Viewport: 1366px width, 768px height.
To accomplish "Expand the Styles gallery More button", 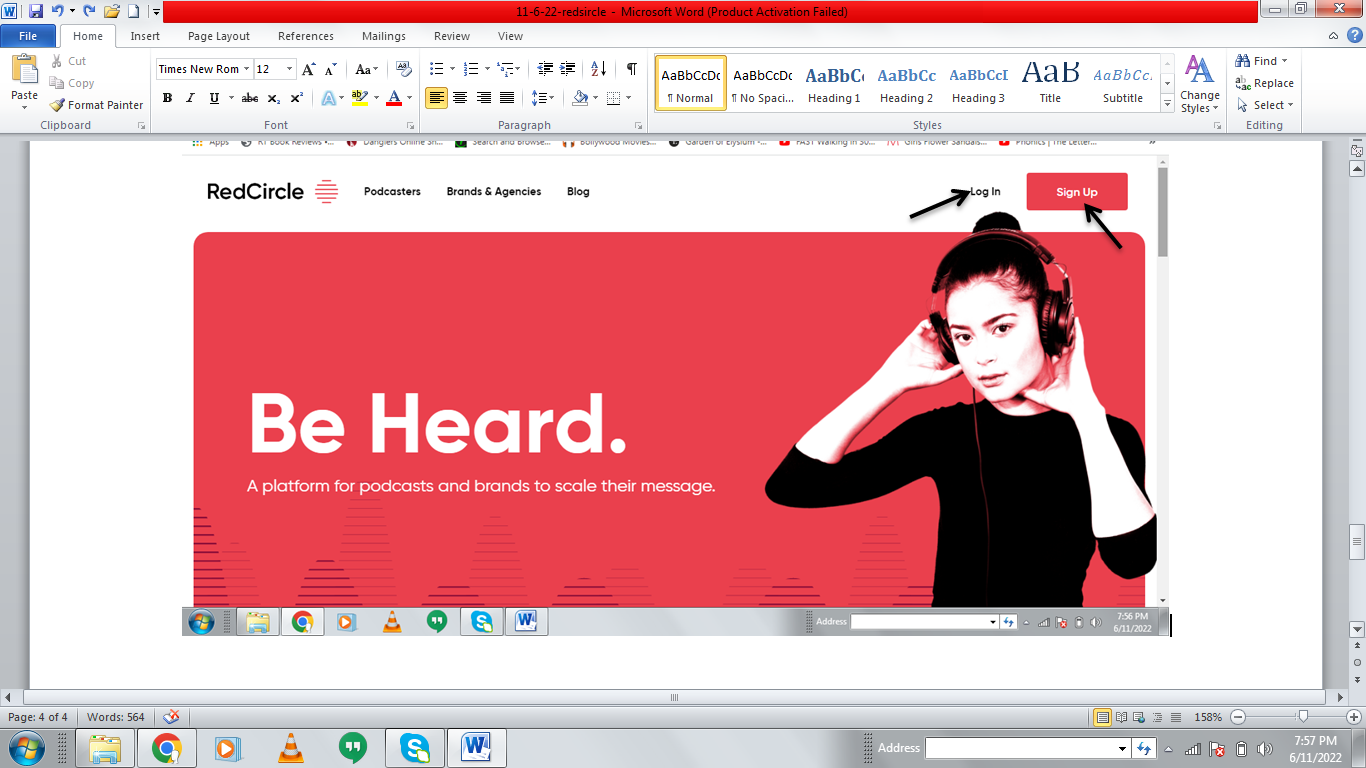I will click(x=1167, y=104).
